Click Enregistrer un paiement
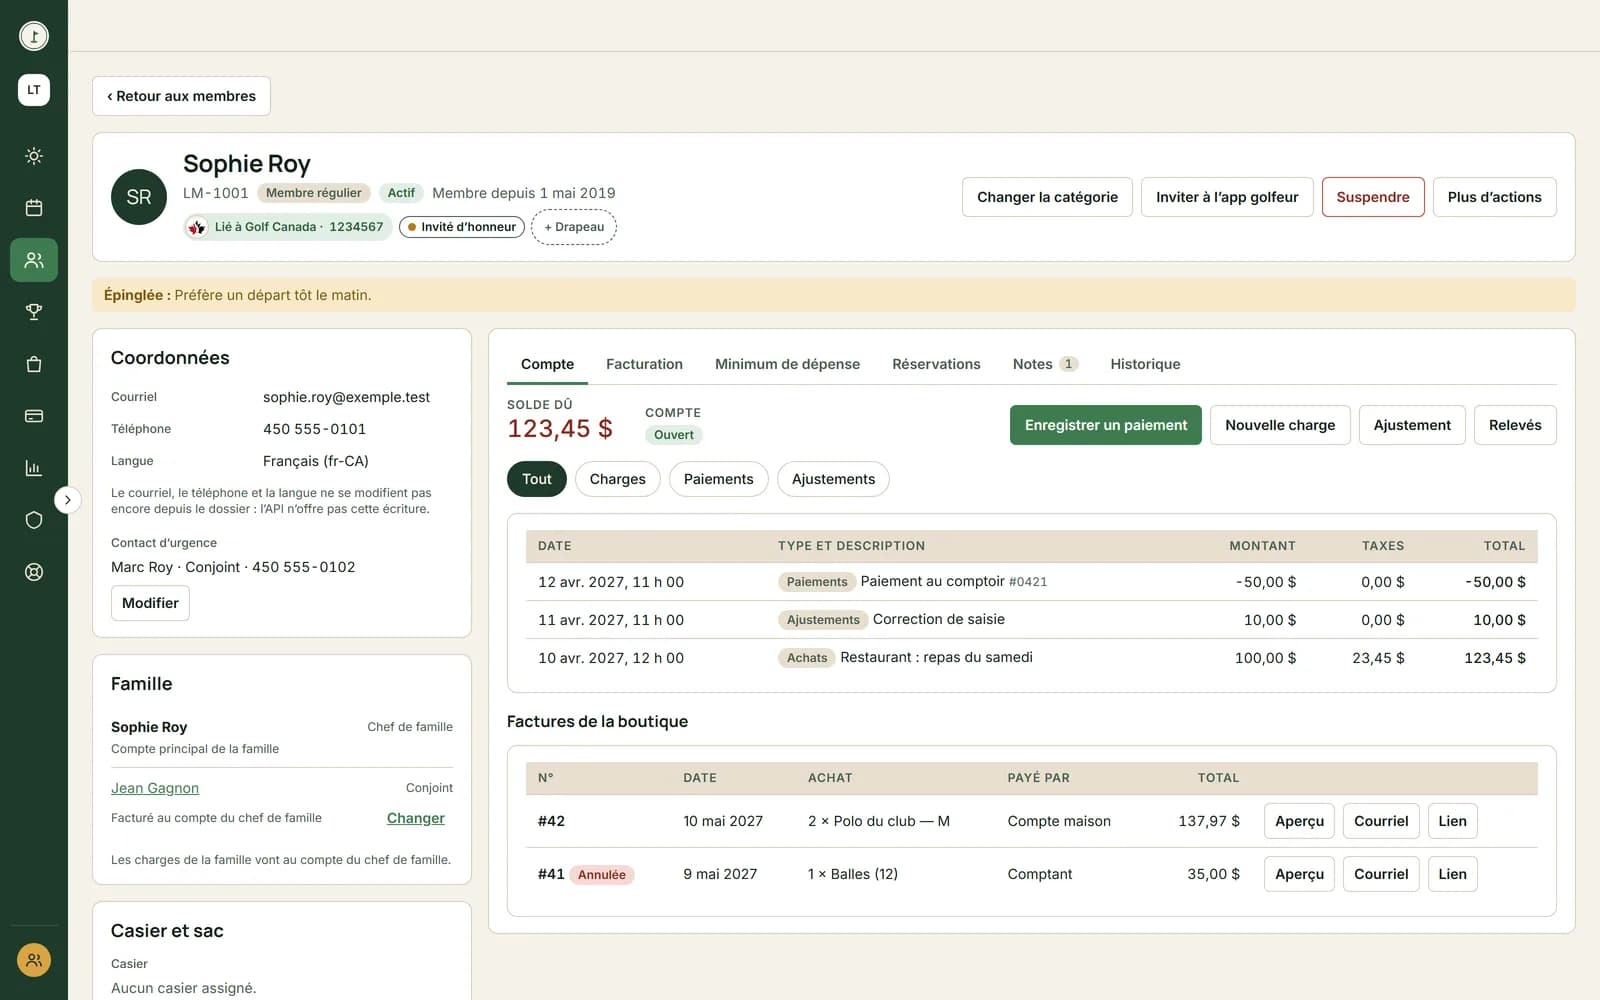This screenshot has height=1000, width=1600. coord(1106,425)
